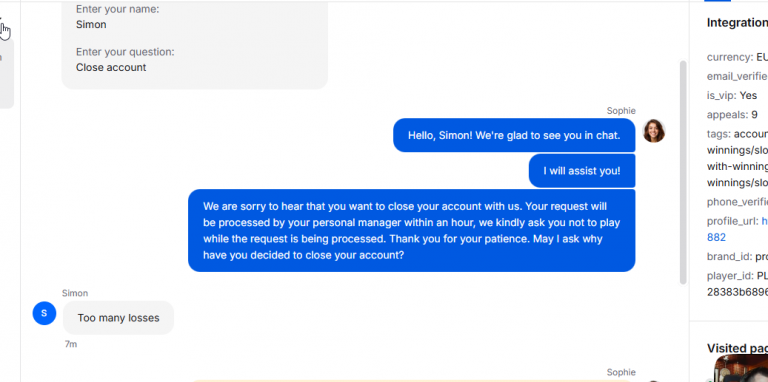
Task: Open the profile_url link
Action: 765,221
